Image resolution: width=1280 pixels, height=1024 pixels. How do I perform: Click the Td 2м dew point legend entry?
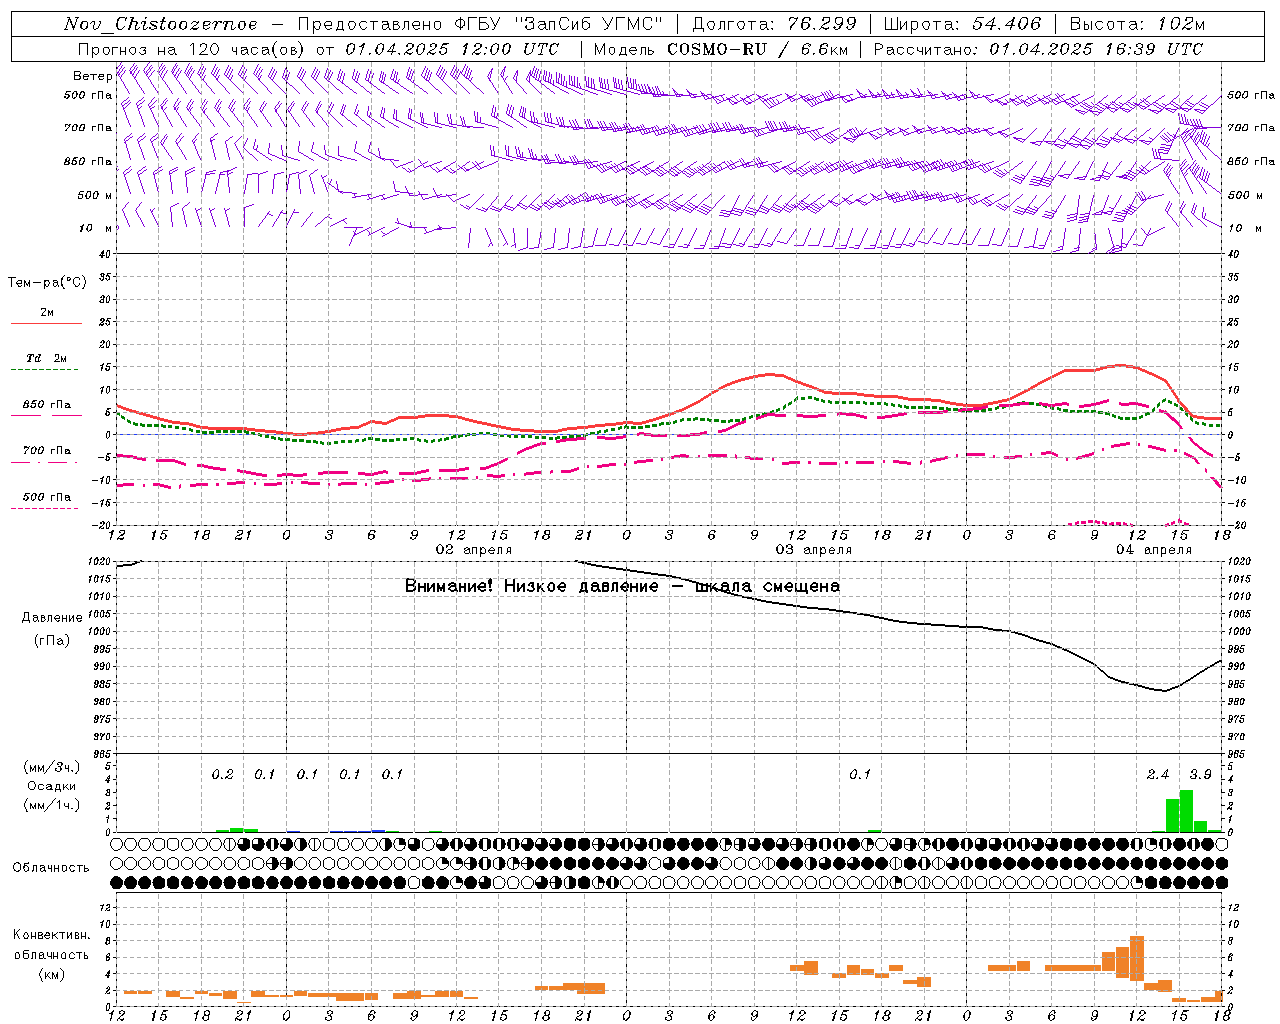pos(46,358)
